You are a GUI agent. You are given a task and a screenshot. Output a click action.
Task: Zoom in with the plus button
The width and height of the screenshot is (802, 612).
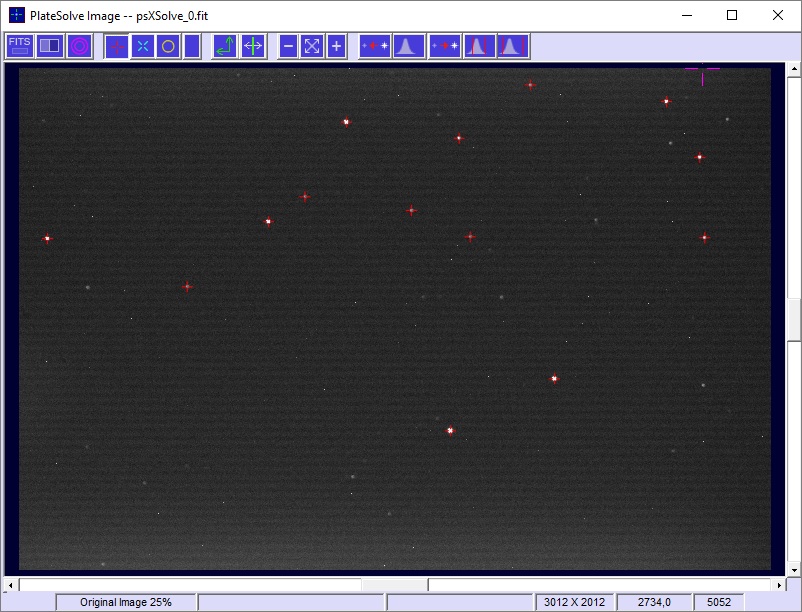(336, 46)
